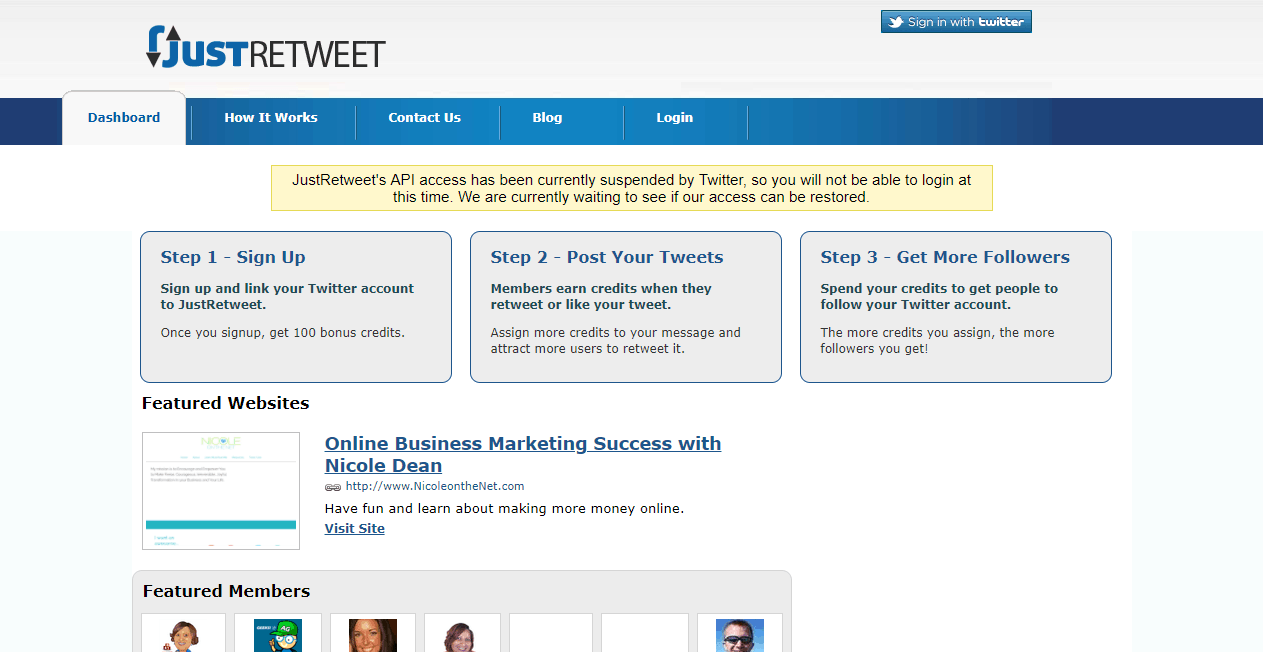Image resolution: width=1263 pixels, height=652 pixels.
Task: Click the Step 1 - Sign Up box
Action: click(295, 306)
